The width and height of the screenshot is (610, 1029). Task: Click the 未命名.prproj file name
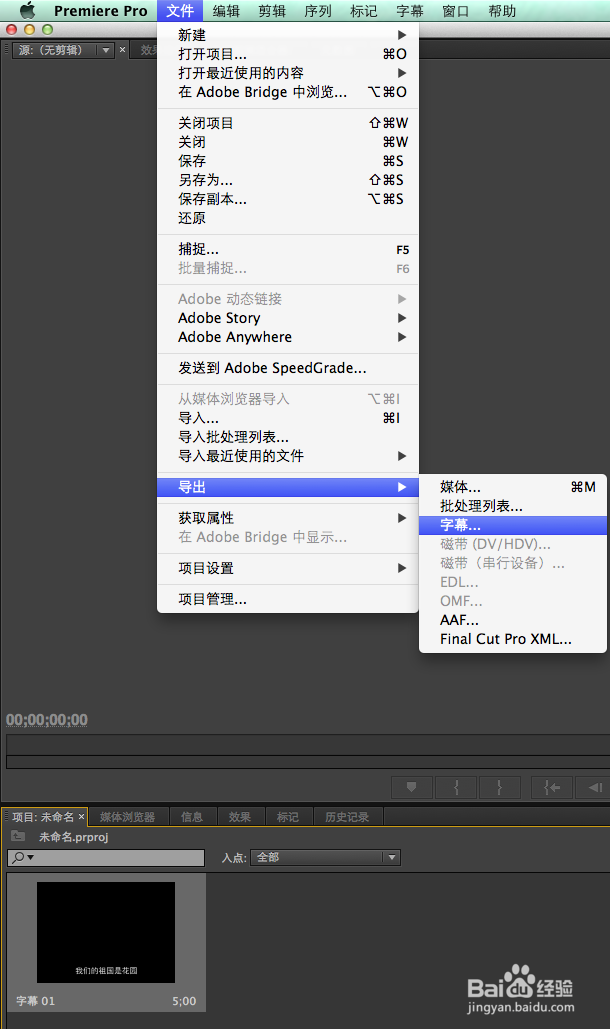(73, 837)
